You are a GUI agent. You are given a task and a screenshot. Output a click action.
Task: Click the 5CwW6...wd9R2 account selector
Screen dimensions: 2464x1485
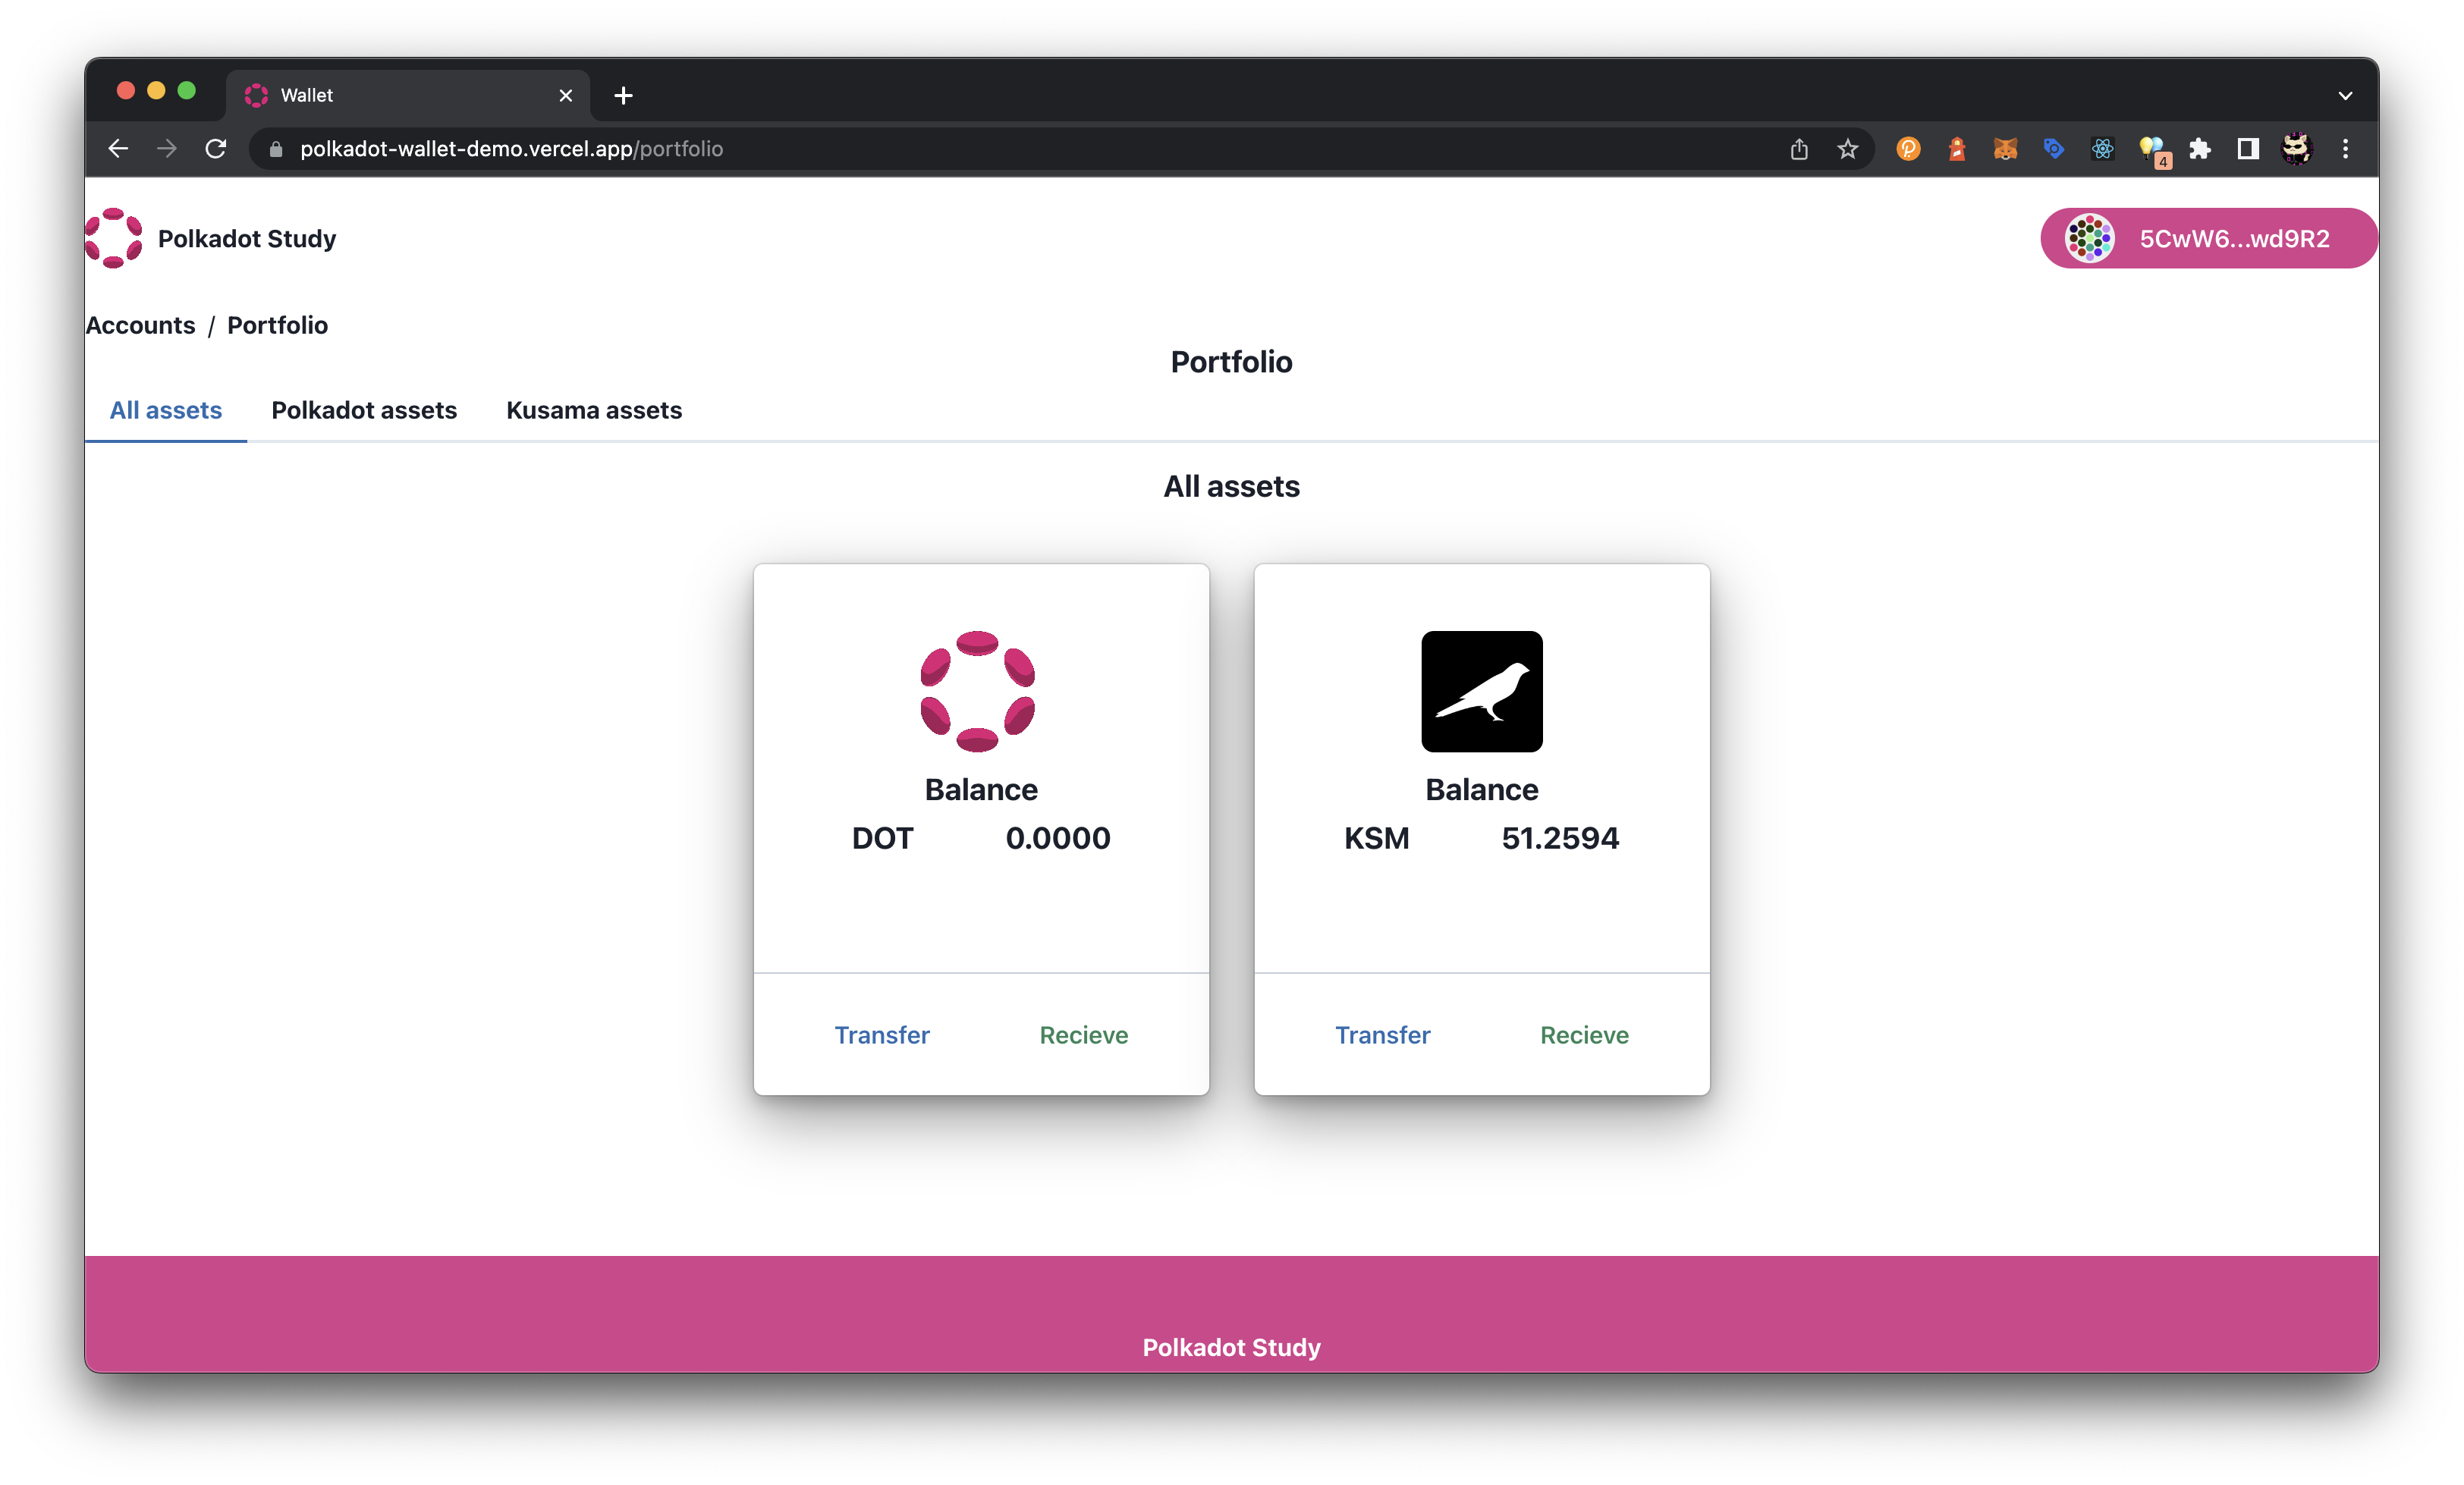pos(2211,237)
